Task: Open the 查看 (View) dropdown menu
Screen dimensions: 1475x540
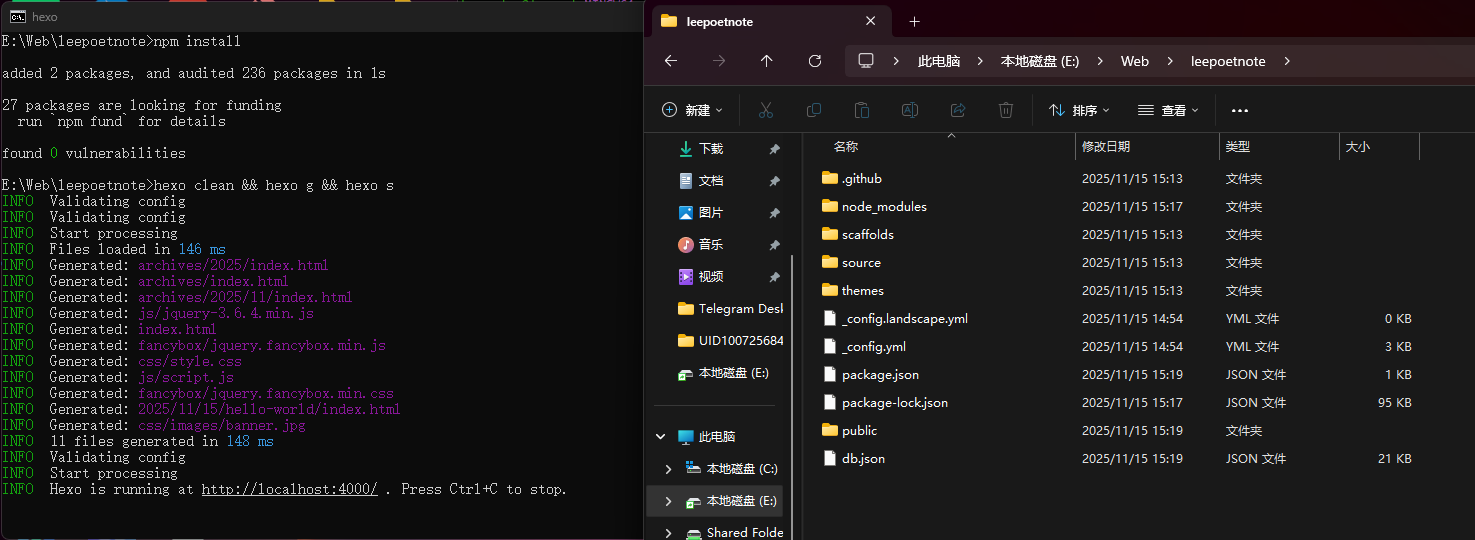Action: point(1168,110)
